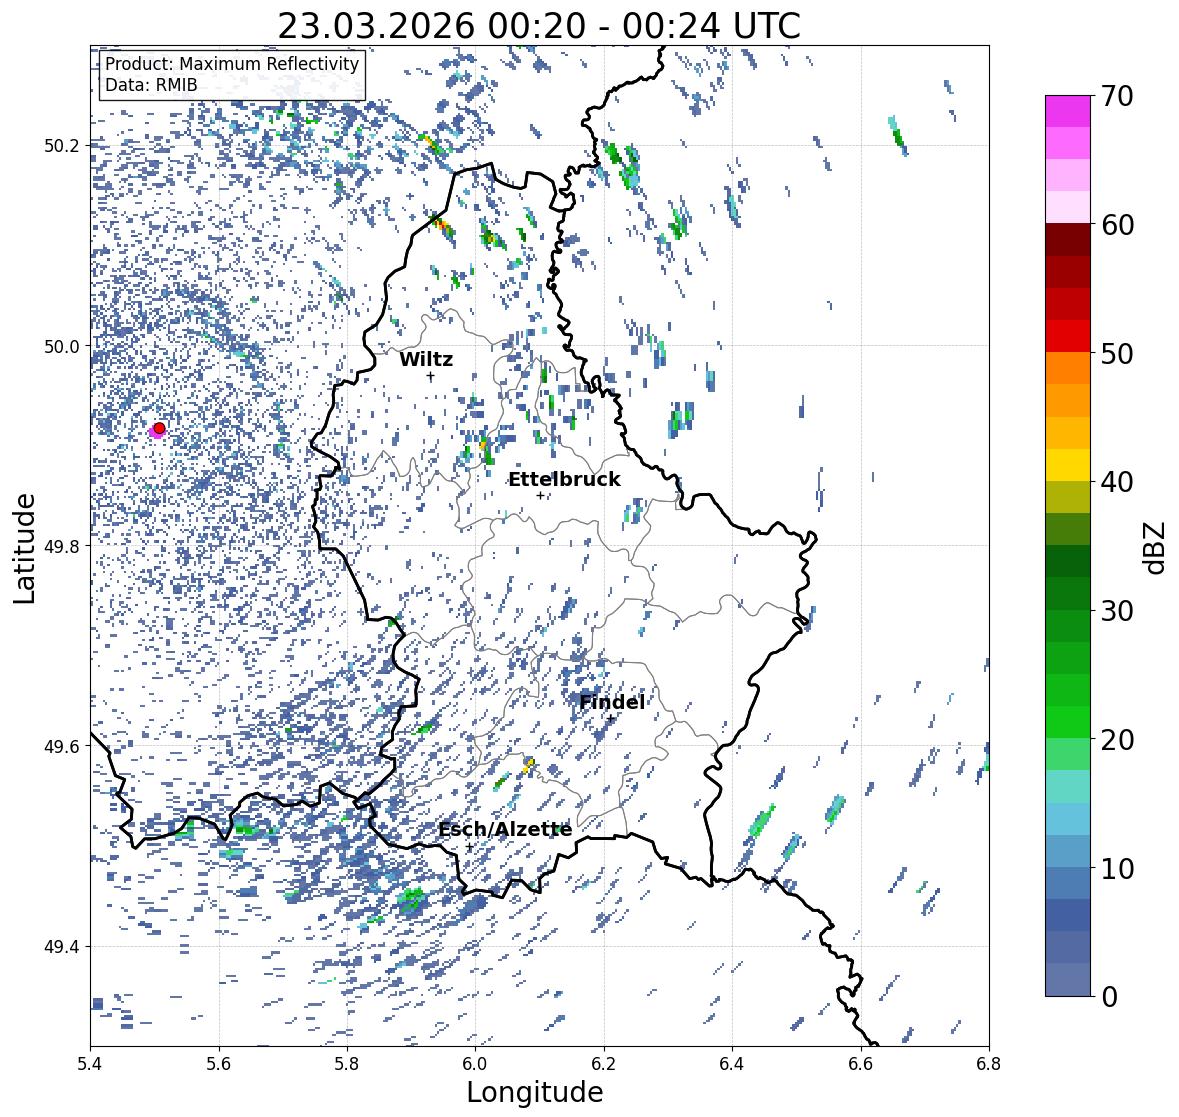Image resolution: width=1179 pixels, height=1117 pixels.
Task: Click the 49.4 latitude tick label
Action: 62,946
